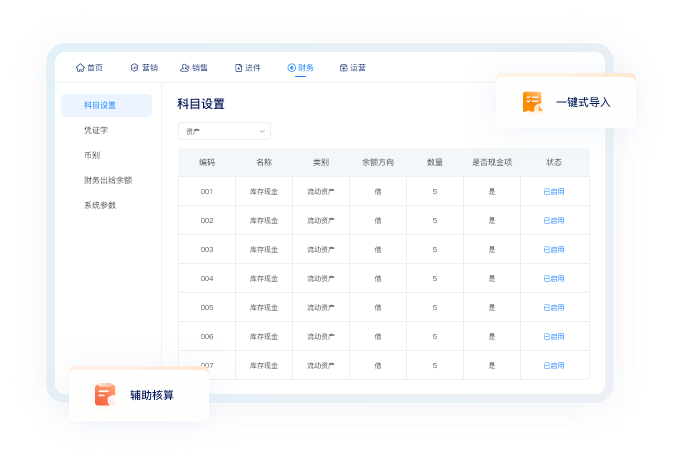Go to 财务出始余额 in the sidebar
Viewport: 681px width, 467px height.
pos(107,180)
